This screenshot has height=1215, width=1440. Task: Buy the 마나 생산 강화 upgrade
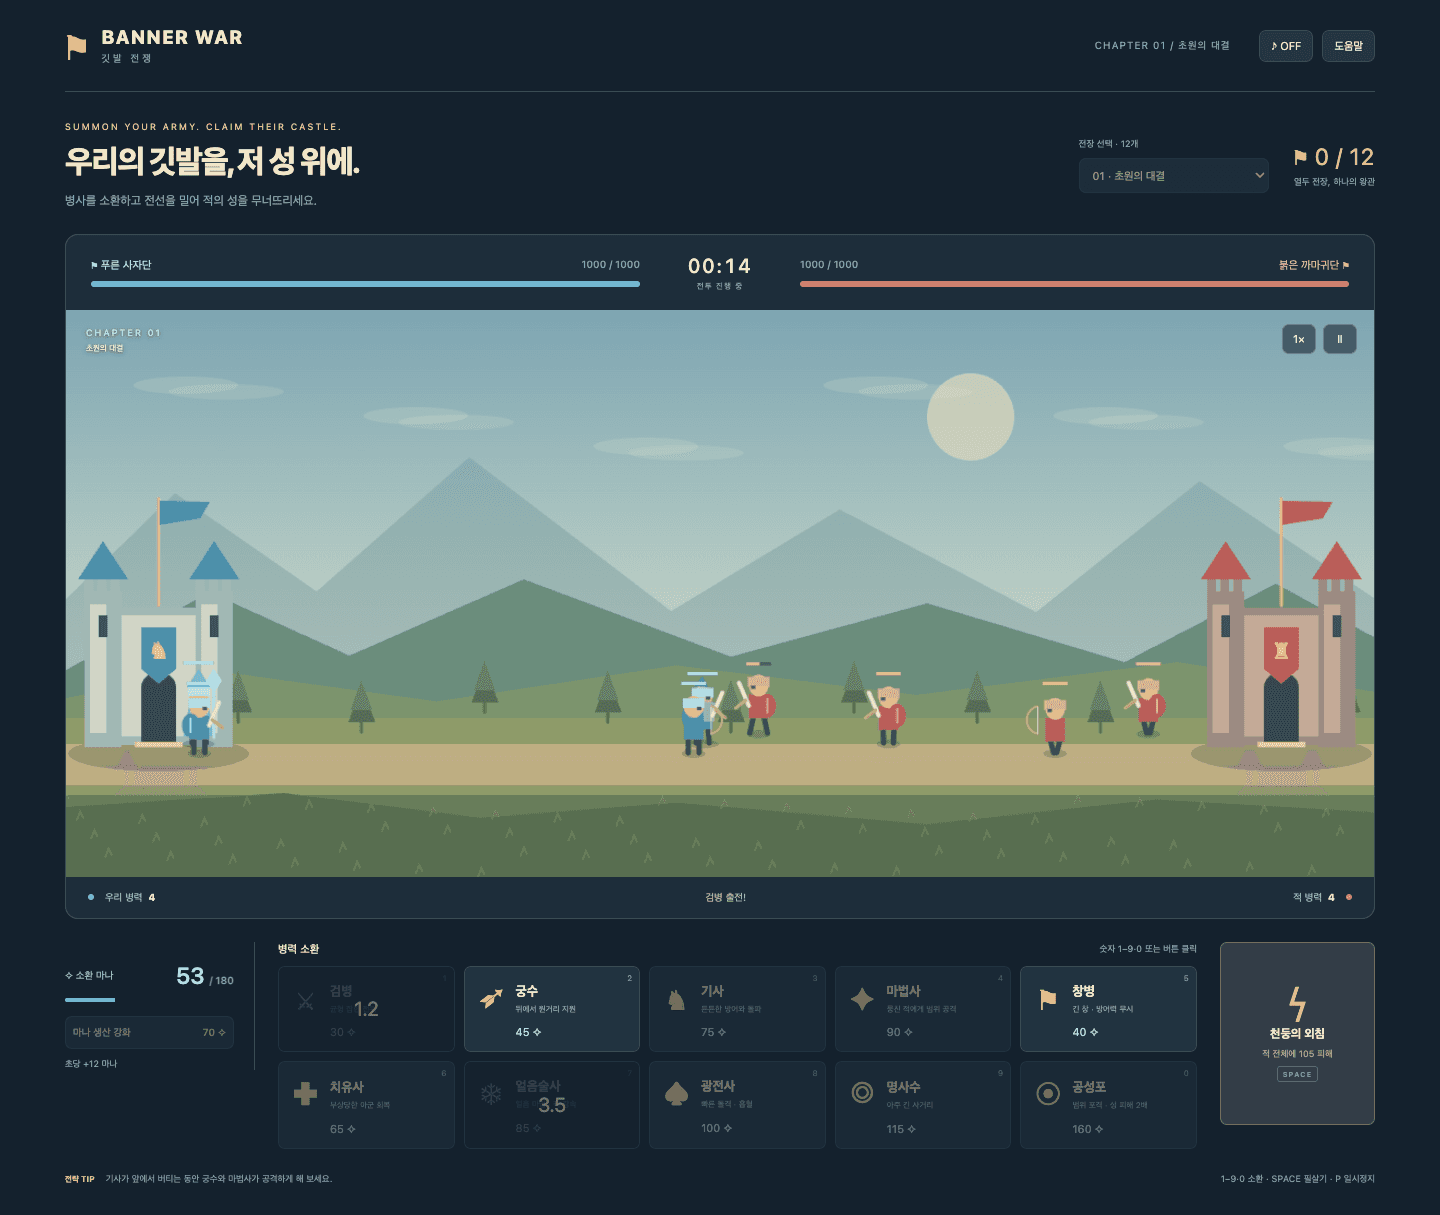pyautogui.click(x=149, y=1032)
